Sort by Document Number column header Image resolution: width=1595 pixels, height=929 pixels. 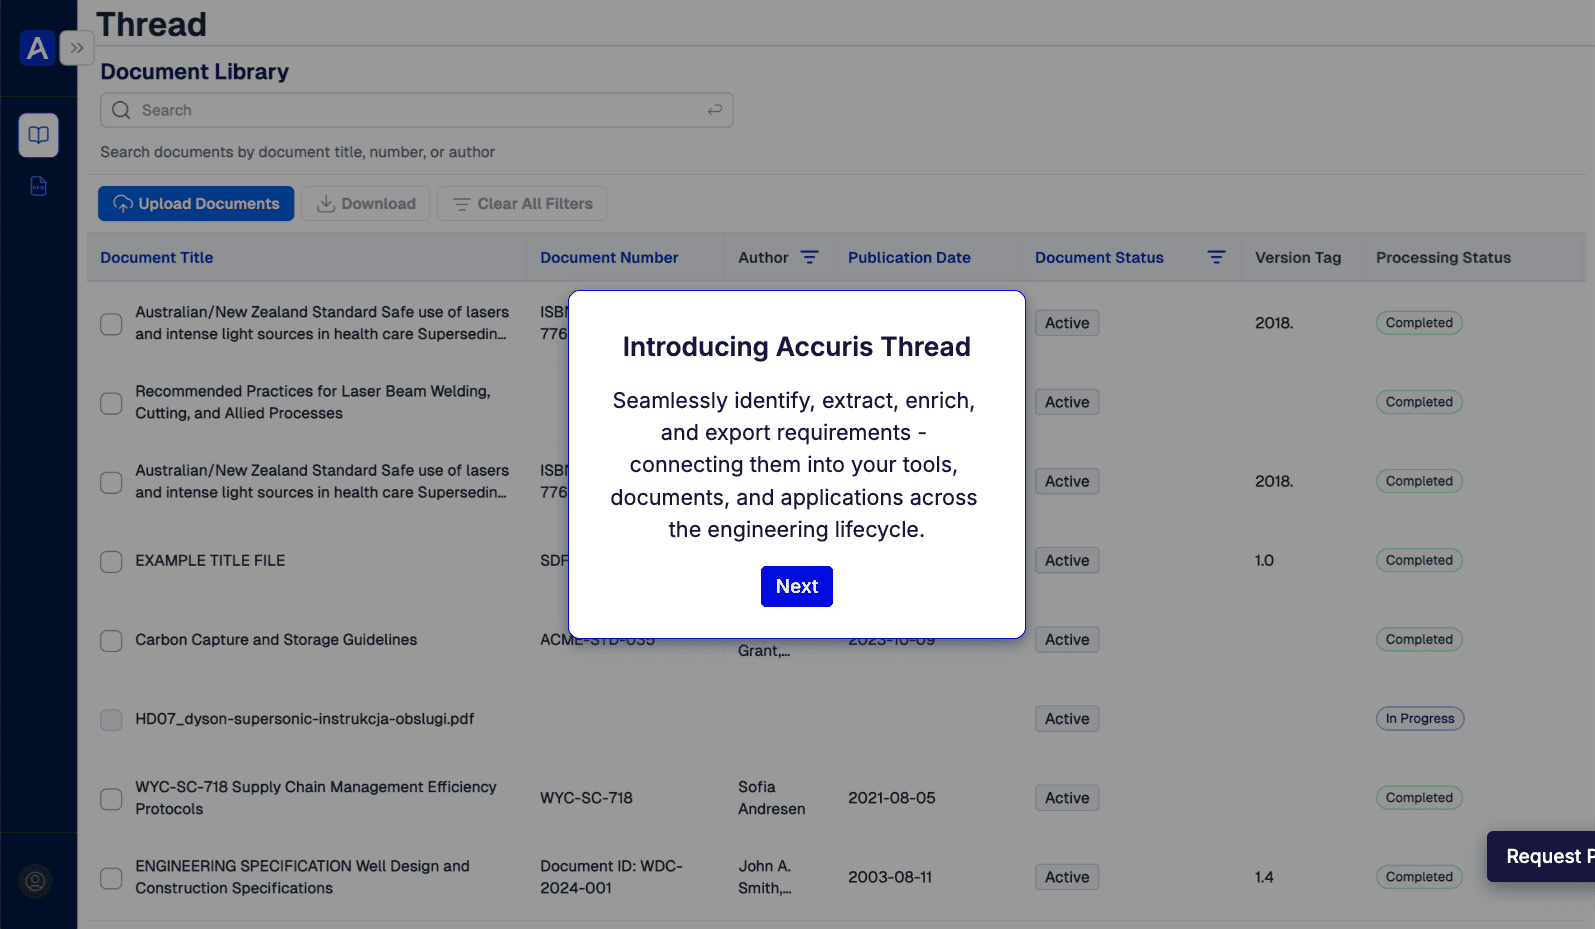coord(609,258)
